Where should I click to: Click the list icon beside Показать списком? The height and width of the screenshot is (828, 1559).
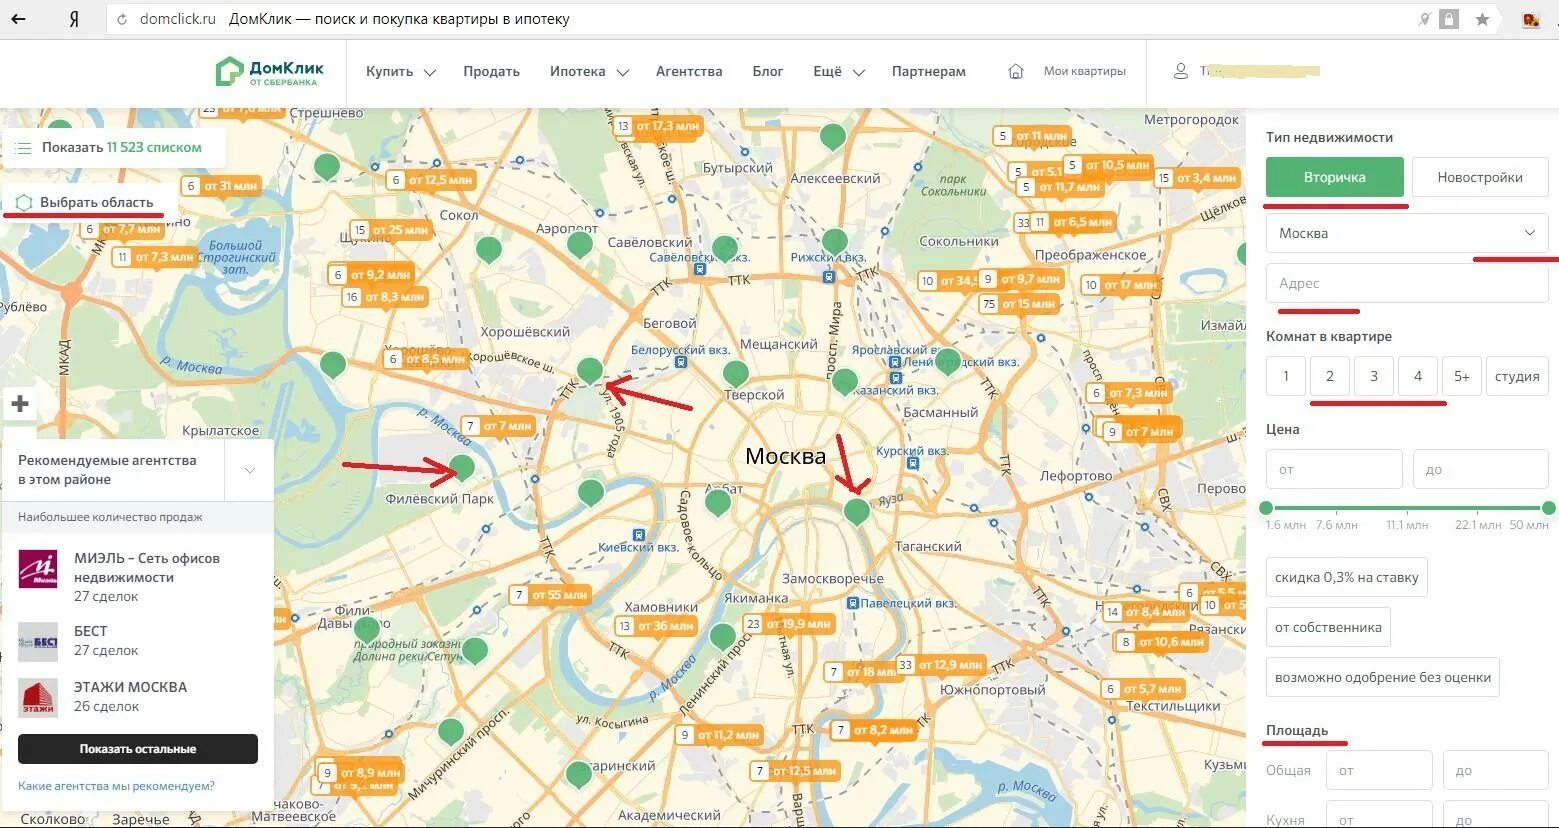[23, 148]
